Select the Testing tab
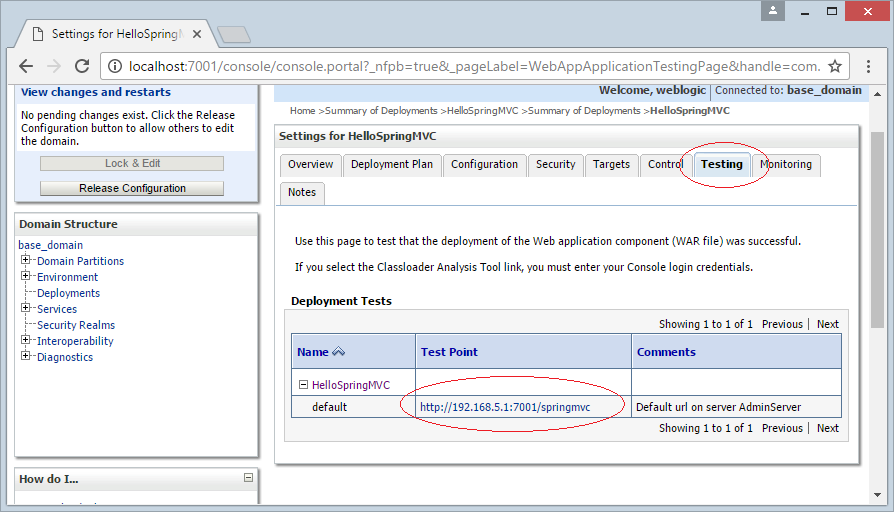Image resolution: width=894 pixels, height=512 pixels. [x=722, y=165]
